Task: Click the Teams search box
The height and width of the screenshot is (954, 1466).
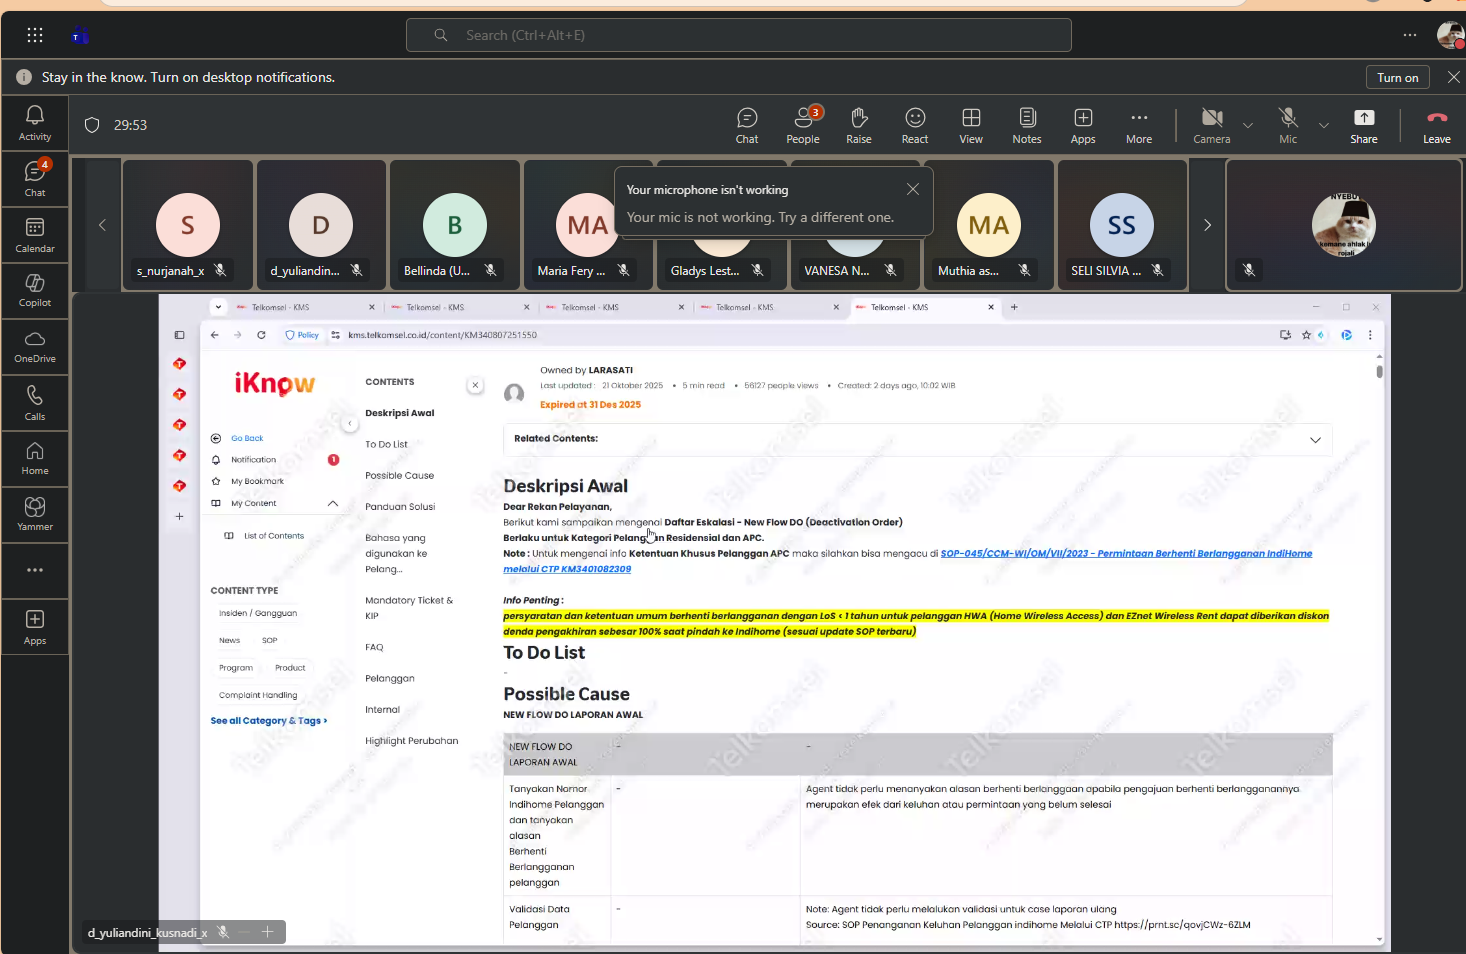Action: click(739, 35)
